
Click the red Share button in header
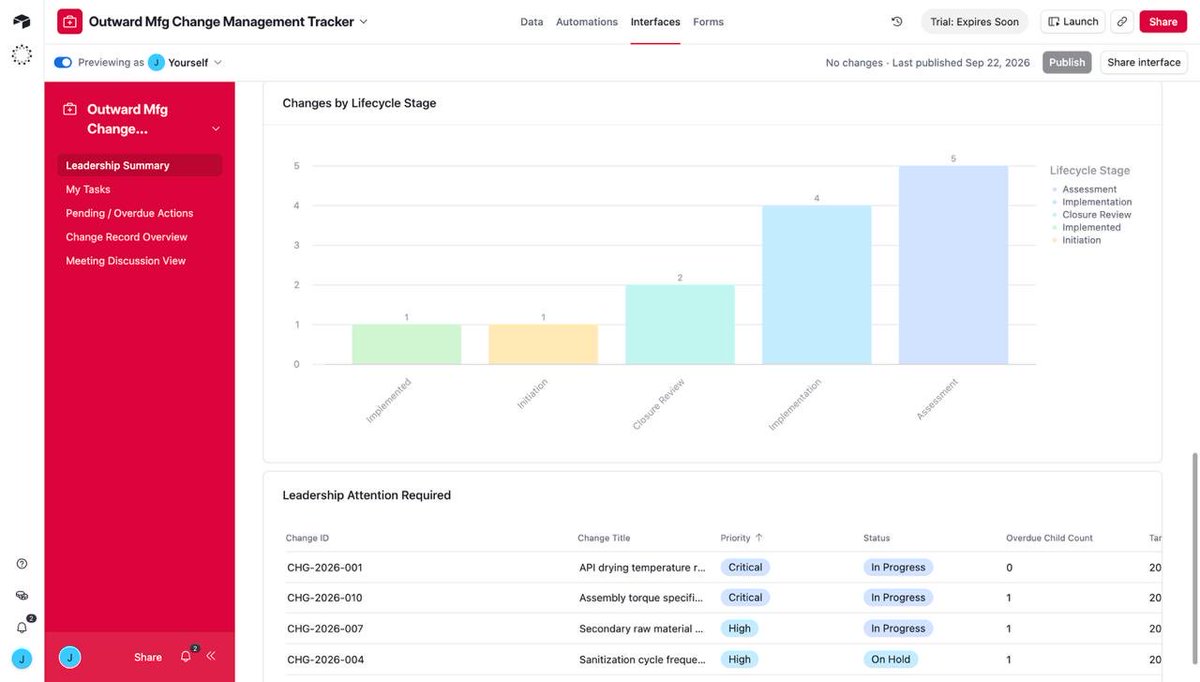click(1163, 22)
